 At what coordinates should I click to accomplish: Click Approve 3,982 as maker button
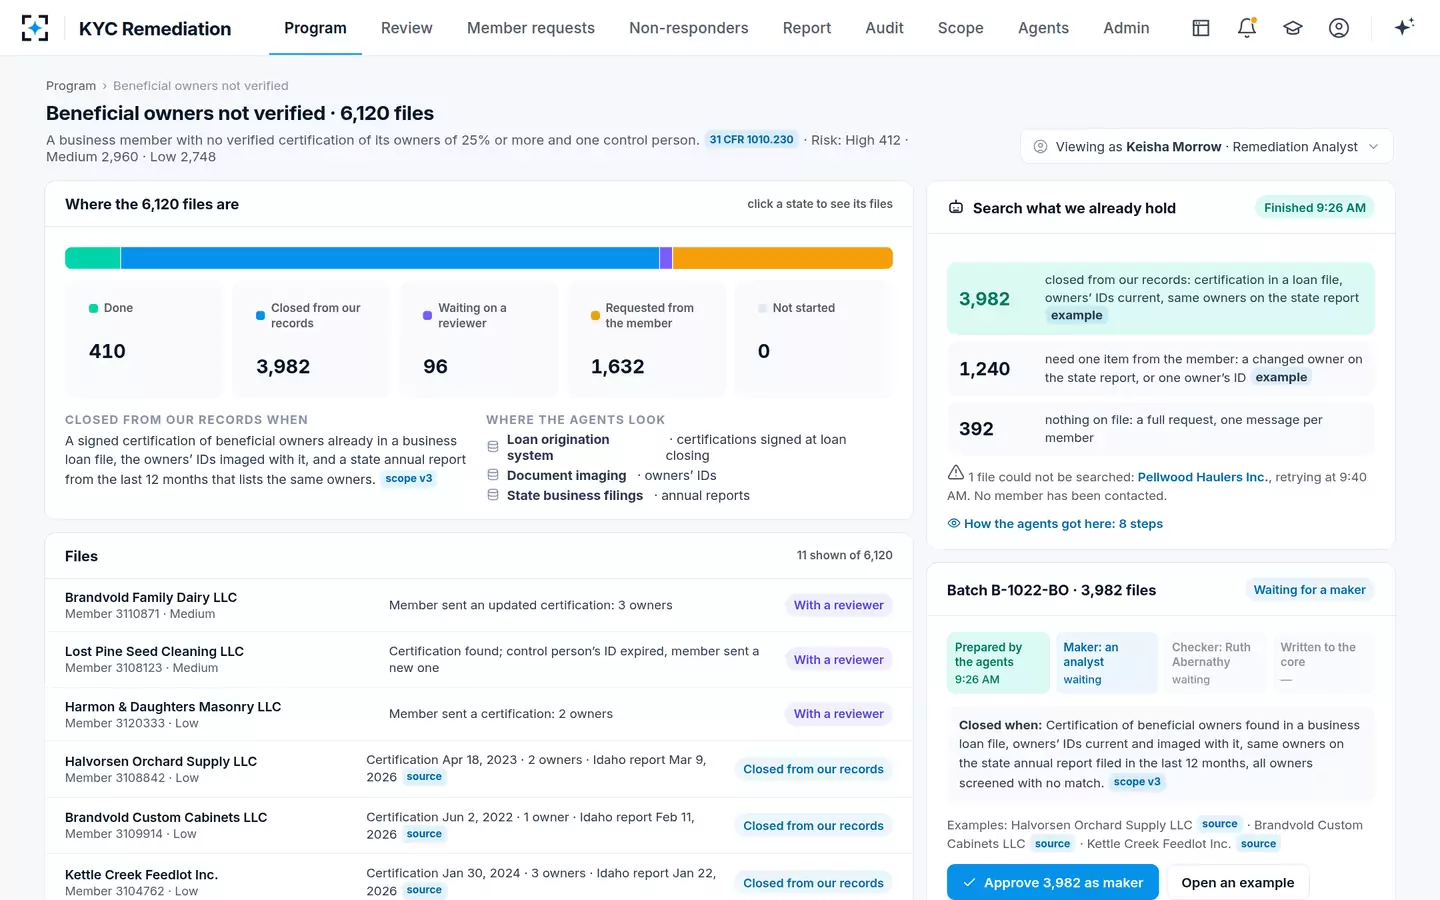tap(1053, 883)
